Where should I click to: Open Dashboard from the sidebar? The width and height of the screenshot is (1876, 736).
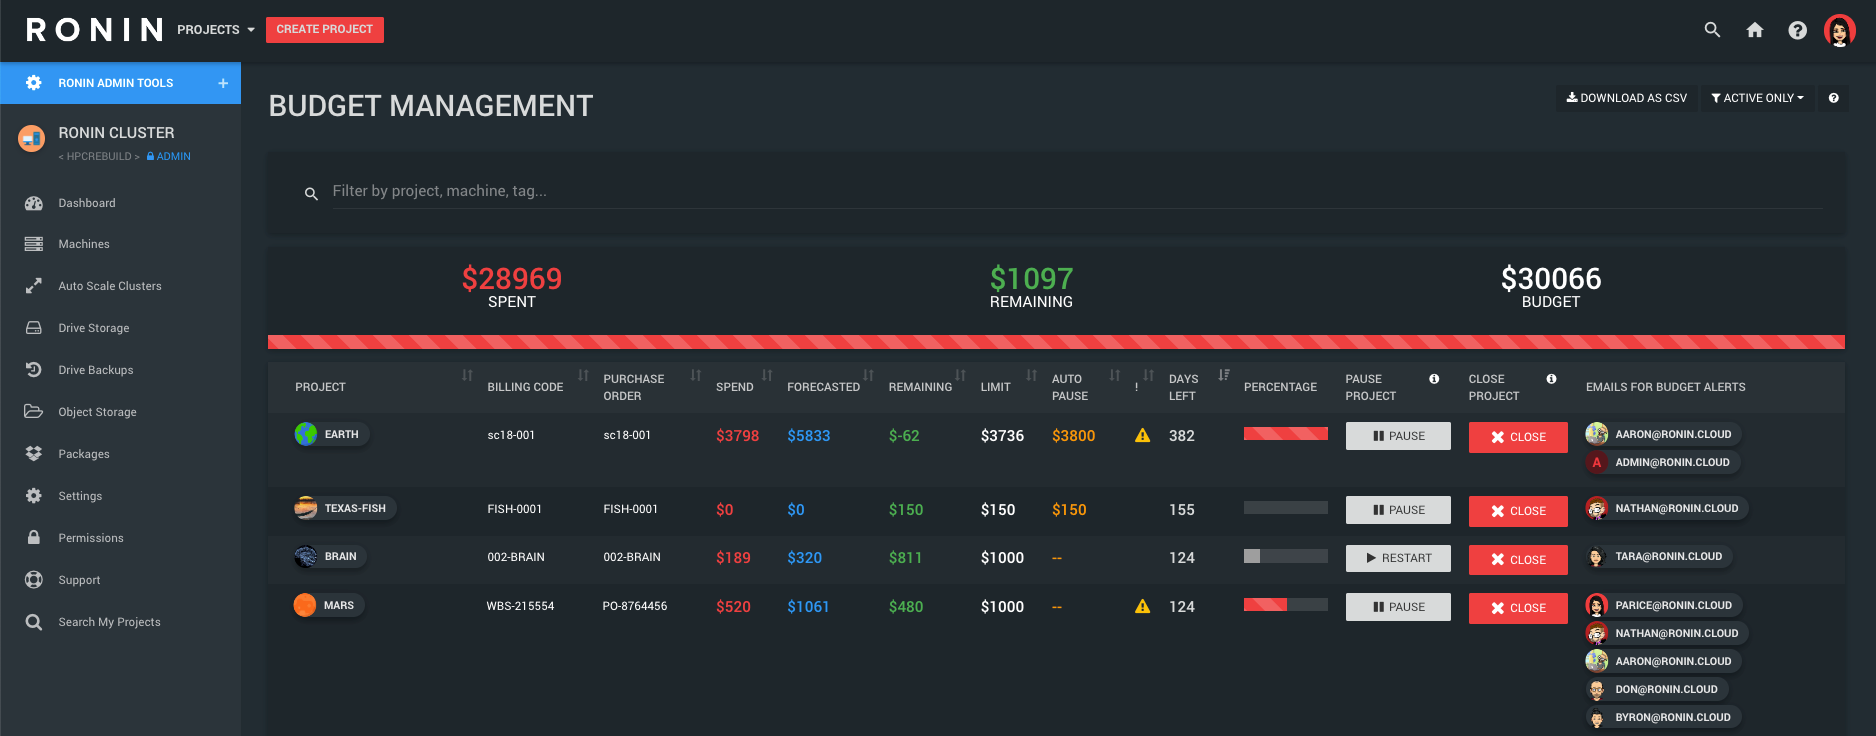[87, 203]
